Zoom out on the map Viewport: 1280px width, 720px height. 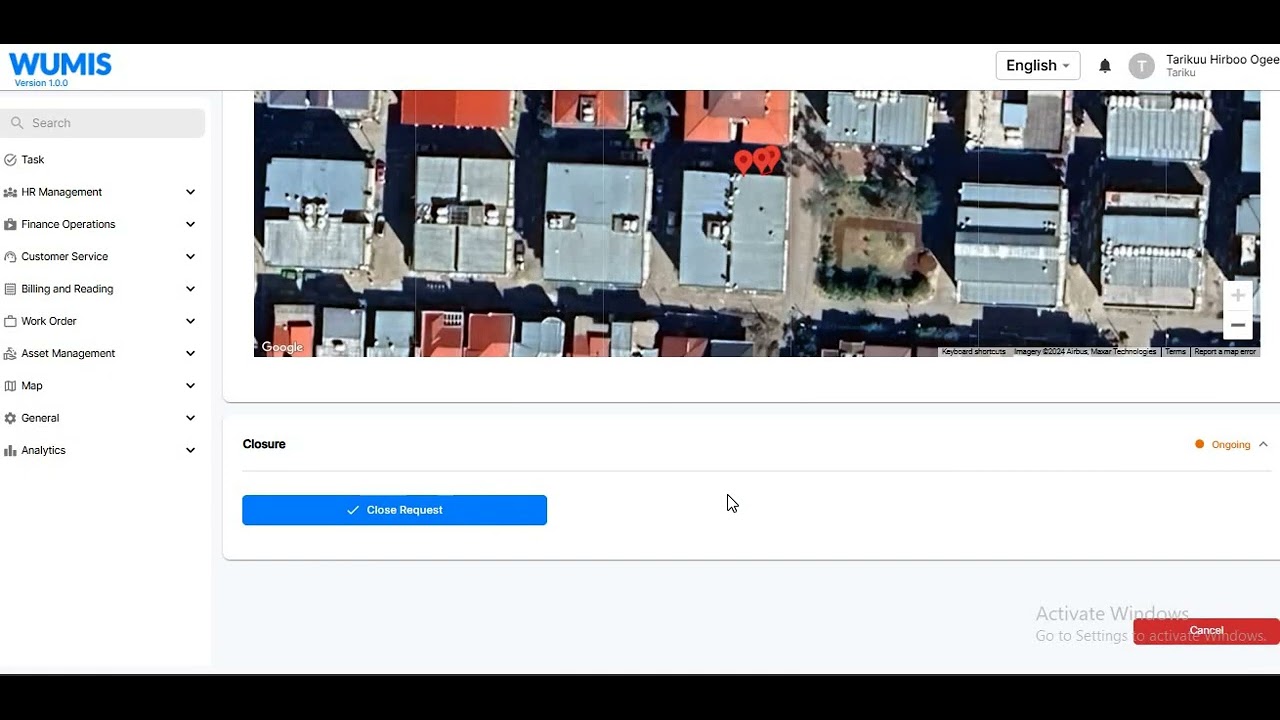pos(1238,325)
